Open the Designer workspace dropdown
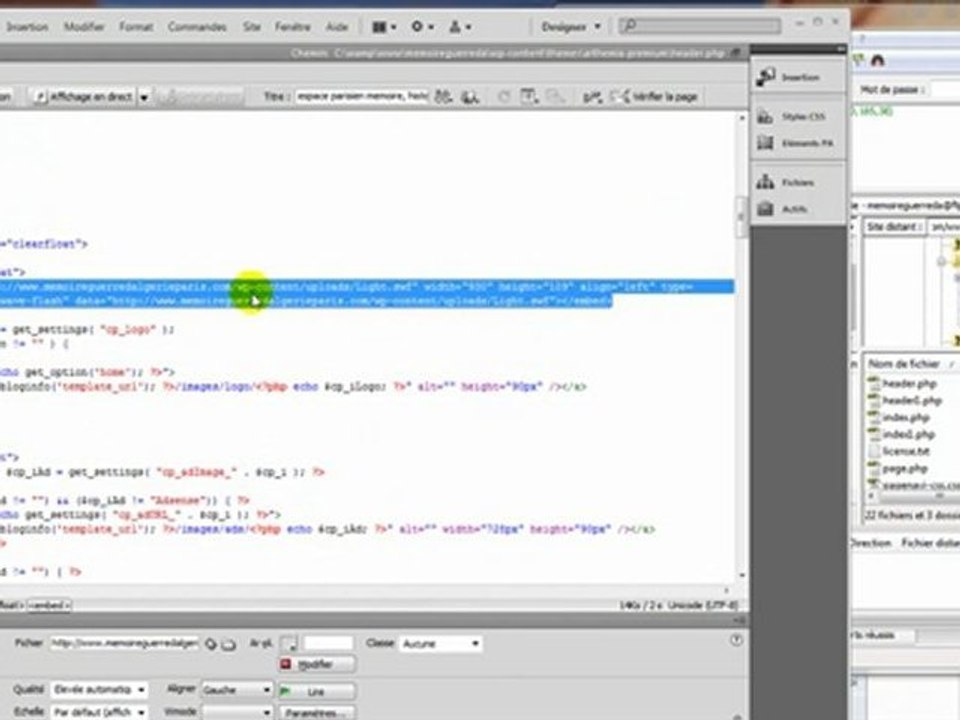Viewport: 960px width, 720px height. pos(571,27)
